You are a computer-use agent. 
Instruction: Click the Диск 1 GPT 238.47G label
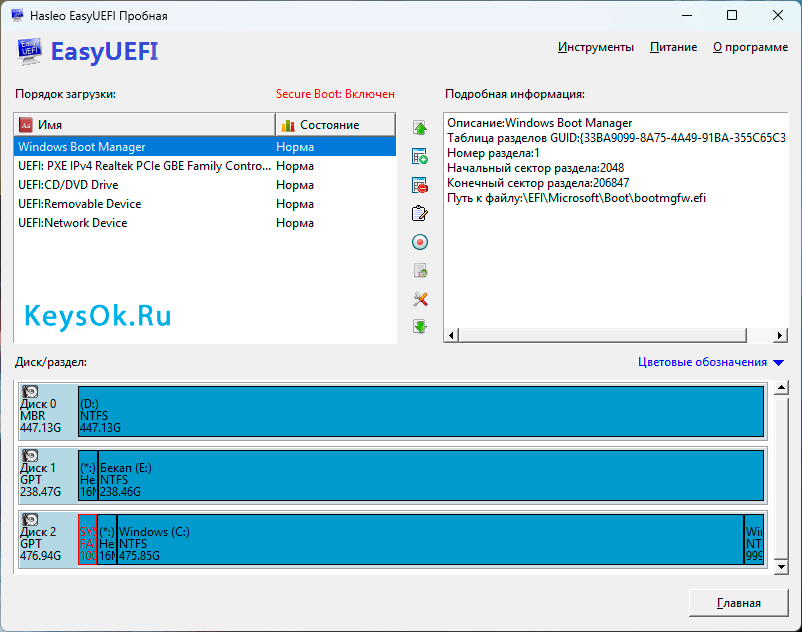tap(40, 480)
